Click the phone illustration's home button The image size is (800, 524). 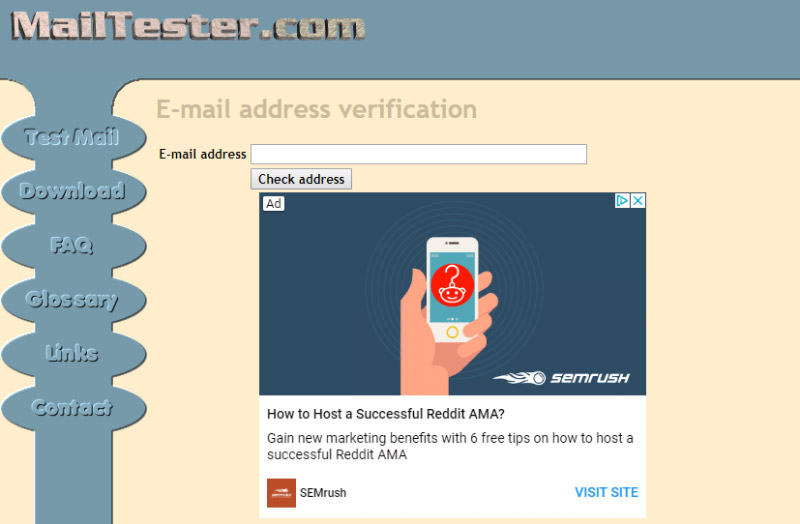pos(452,333)
